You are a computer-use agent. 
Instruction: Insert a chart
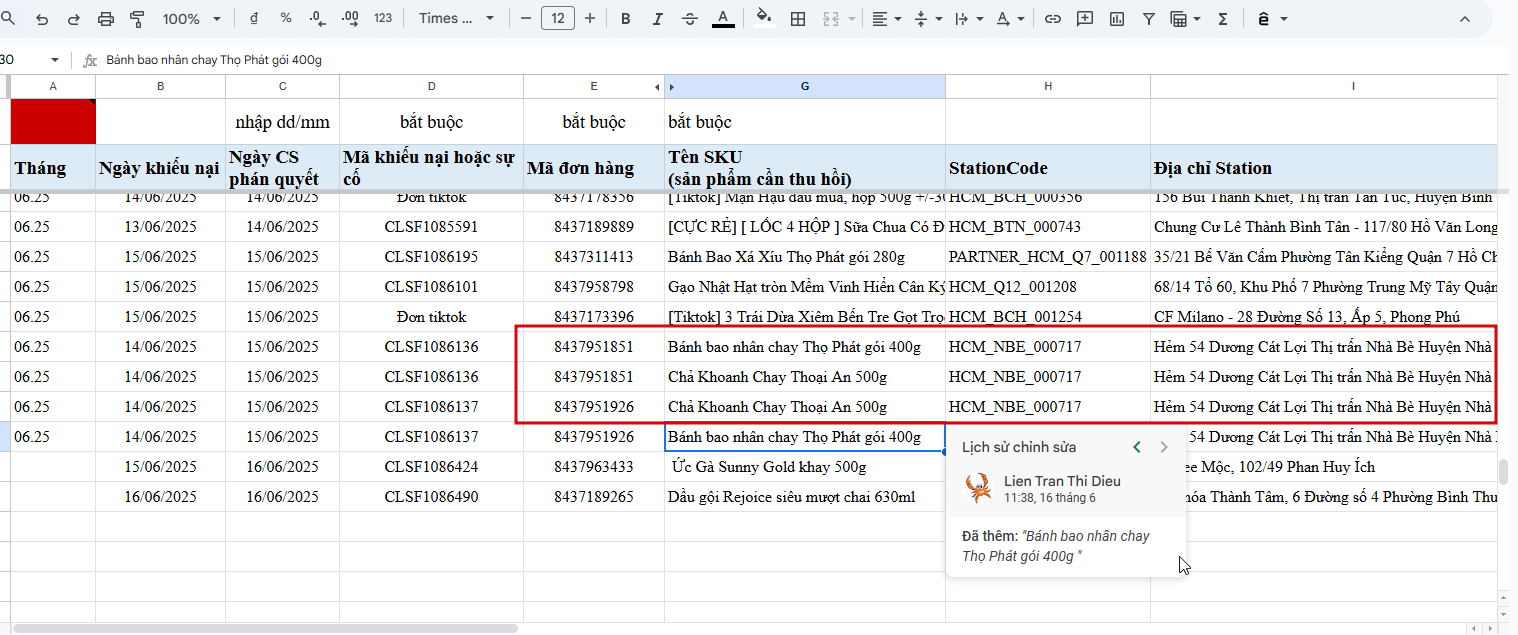(1117, 19)
